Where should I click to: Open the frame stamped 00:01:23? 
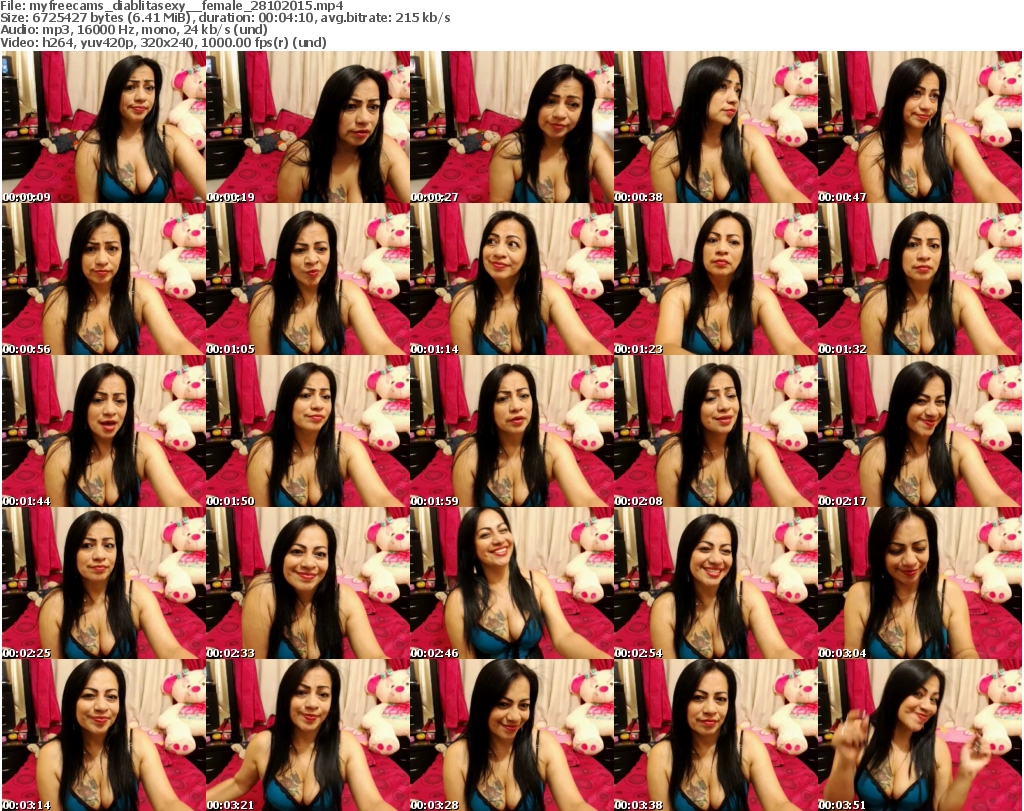pos(716,279)
